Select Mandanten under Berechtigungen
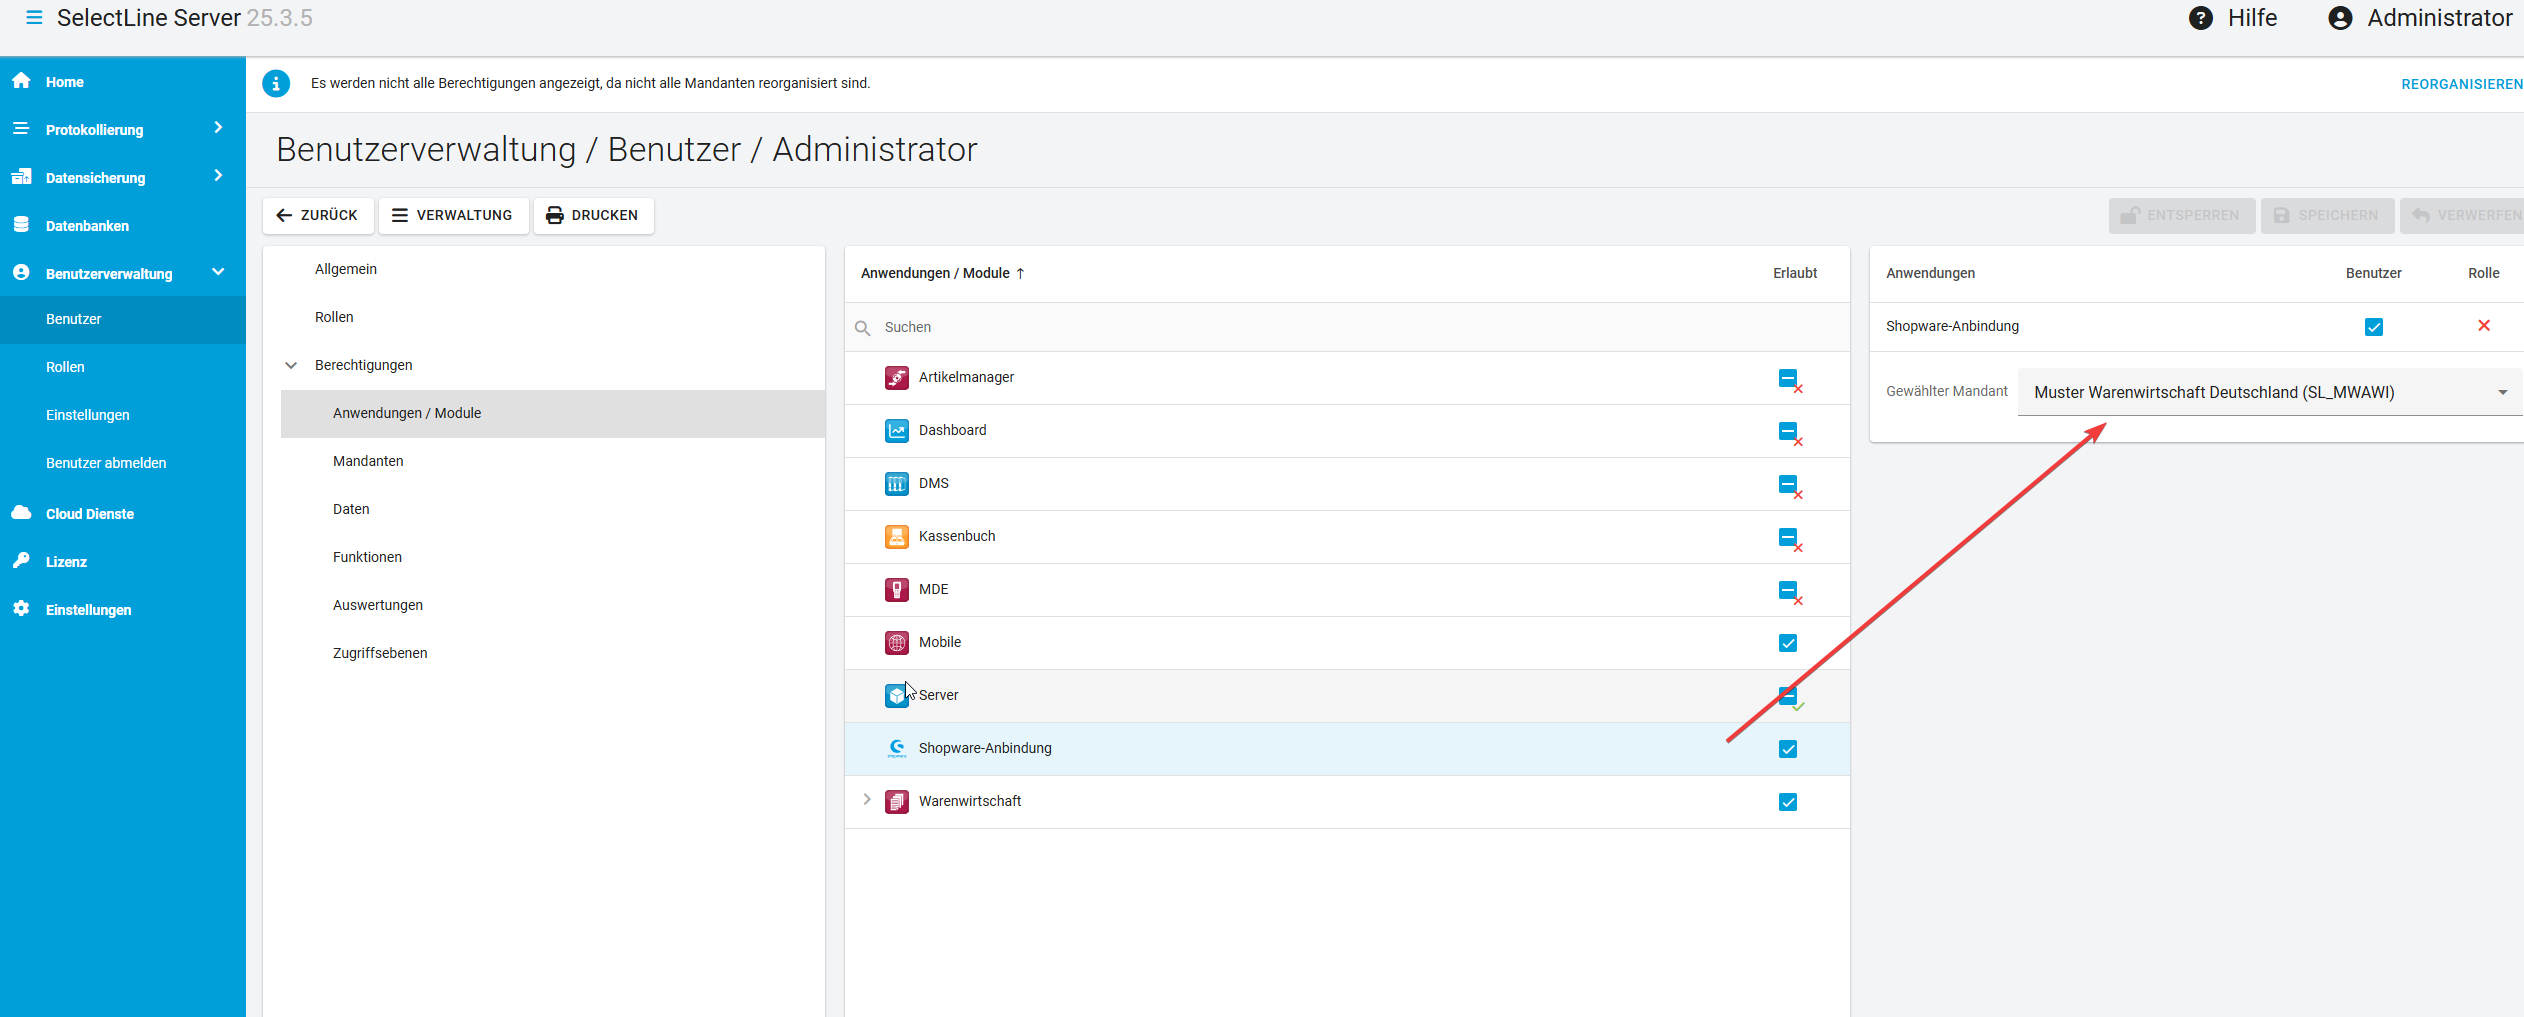2524x1017 pixels. (368, 461)
